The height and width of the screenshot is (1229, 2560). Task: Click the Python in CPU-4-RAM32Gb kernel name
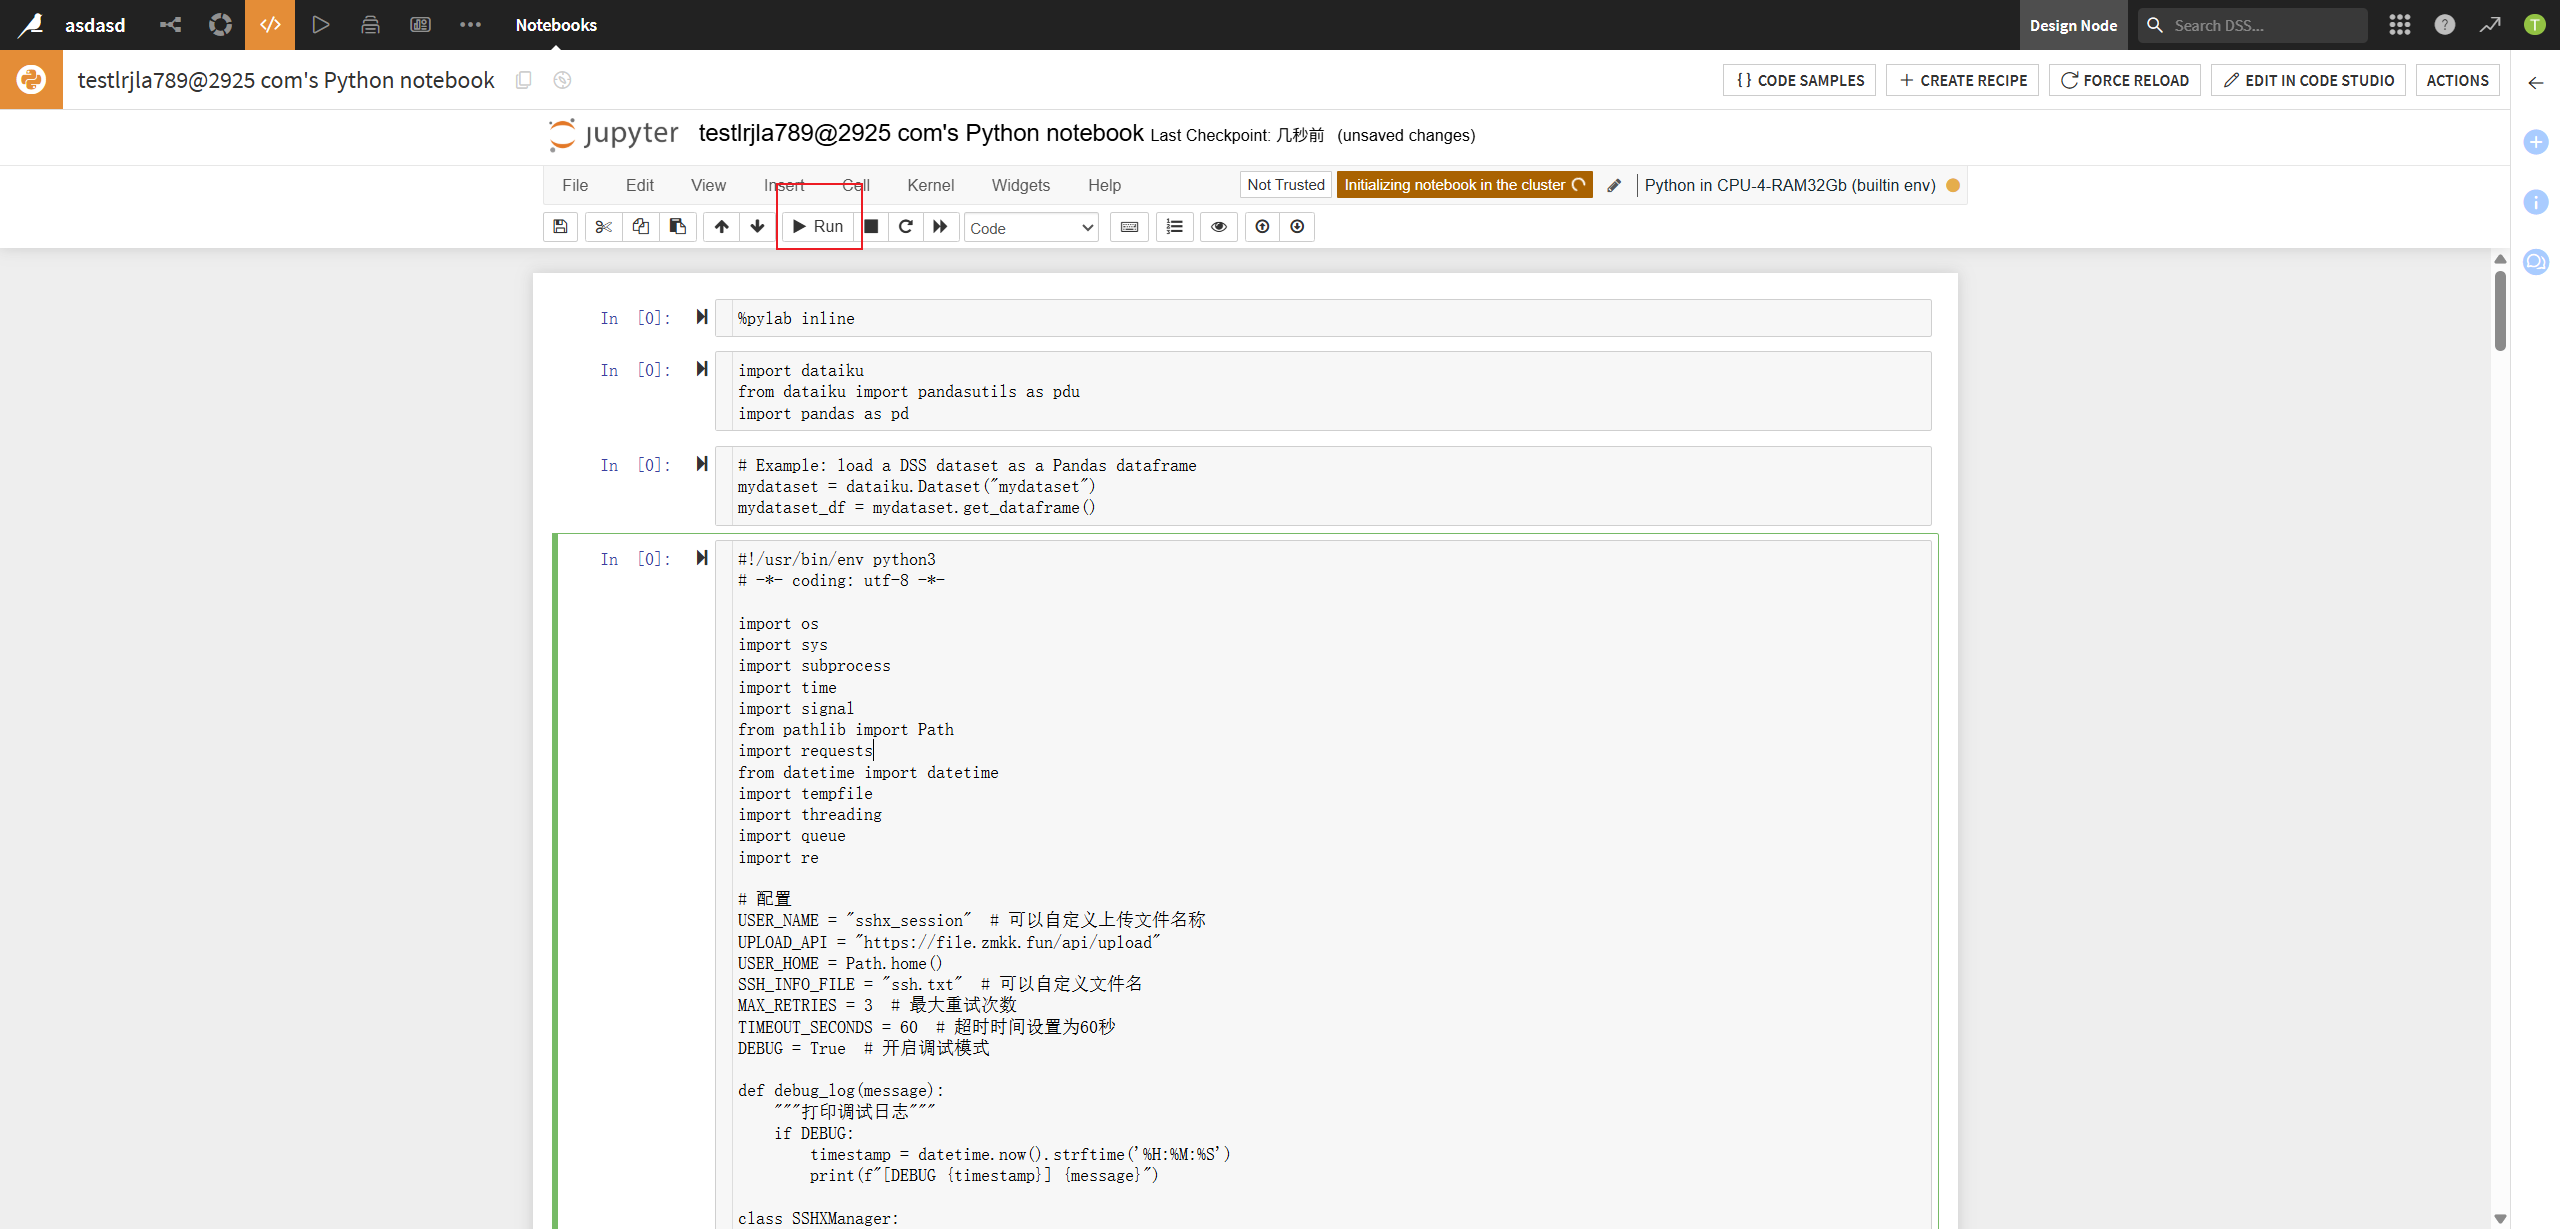coord(1790,185)
